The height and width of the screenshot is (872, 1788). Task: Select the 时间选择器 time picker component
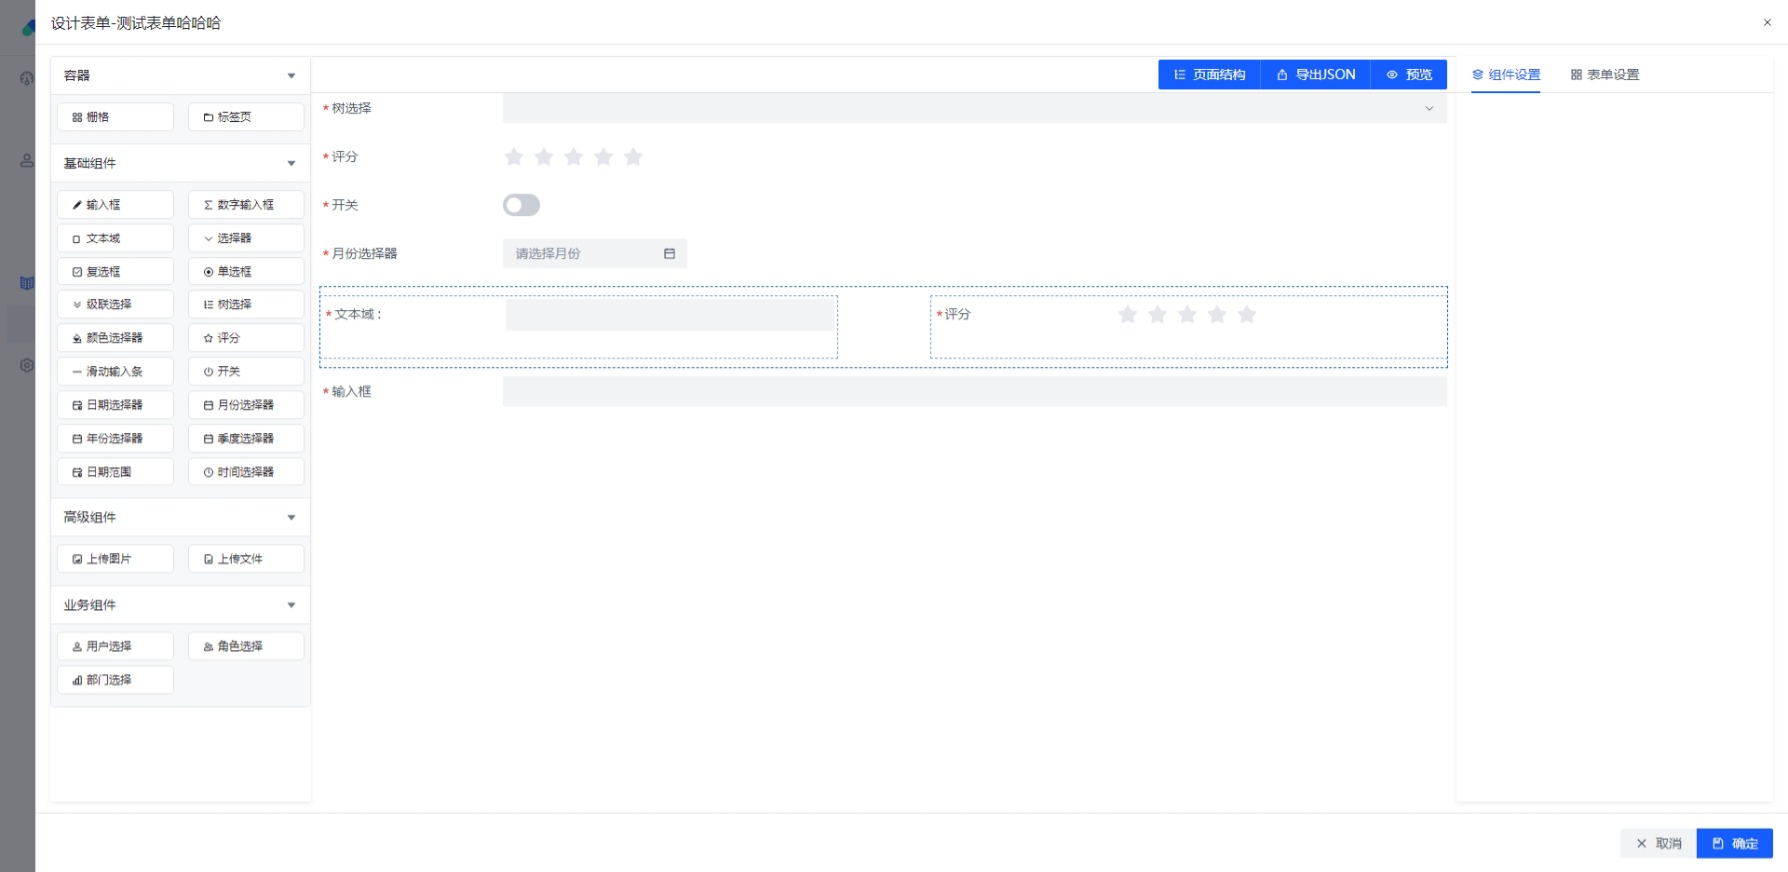[x=246, y=472]
